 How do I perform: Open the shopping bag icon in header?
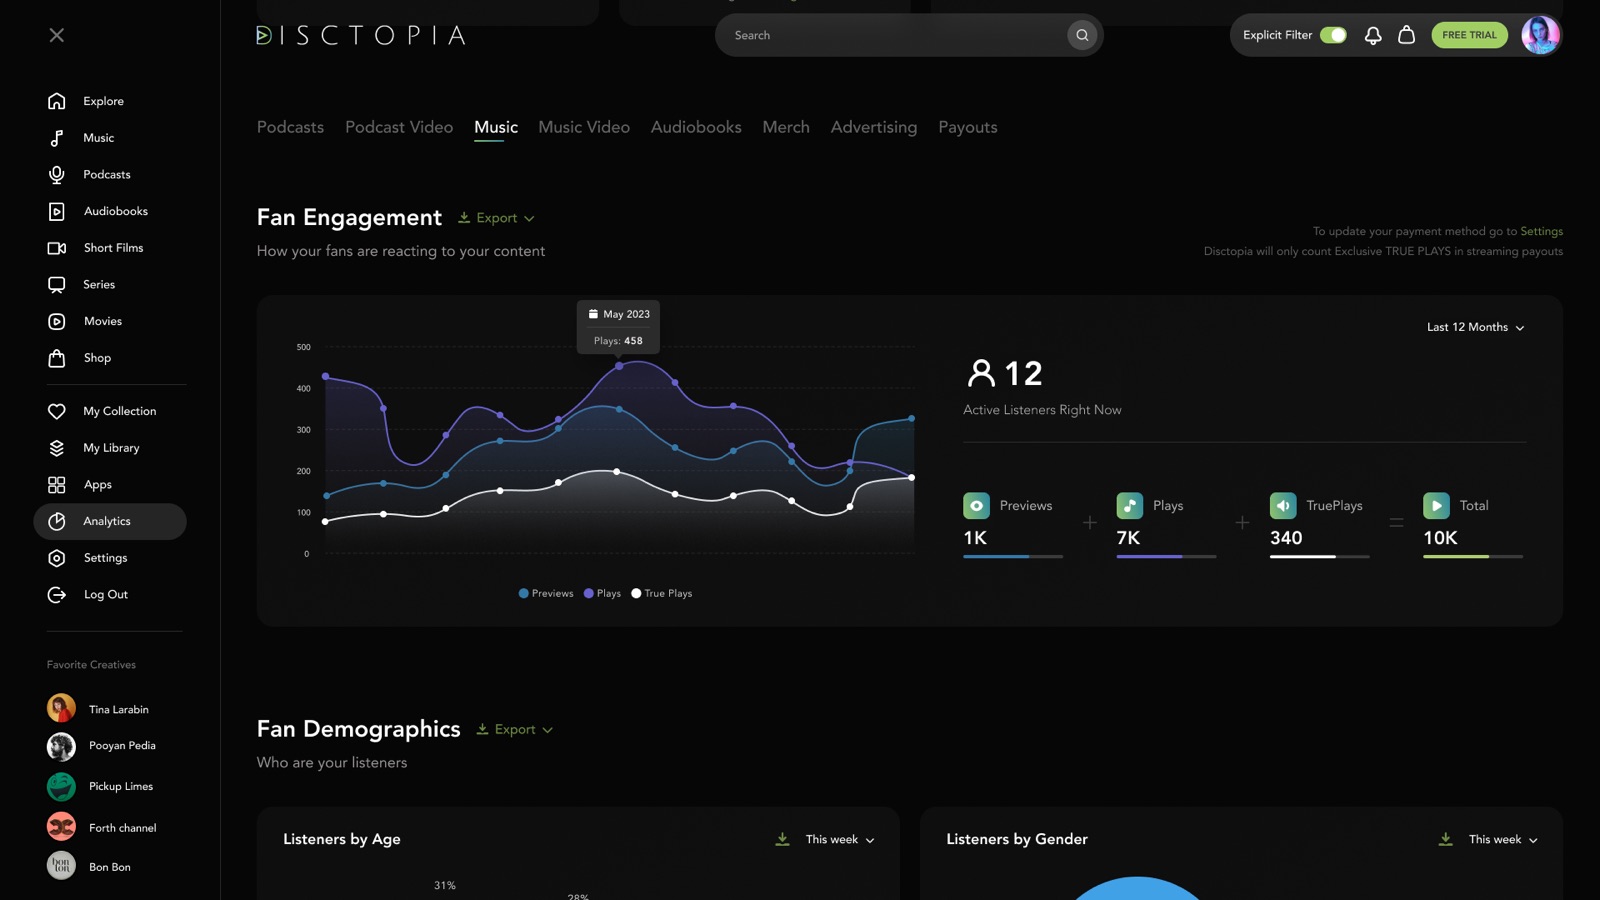(x=1407, y=35)
